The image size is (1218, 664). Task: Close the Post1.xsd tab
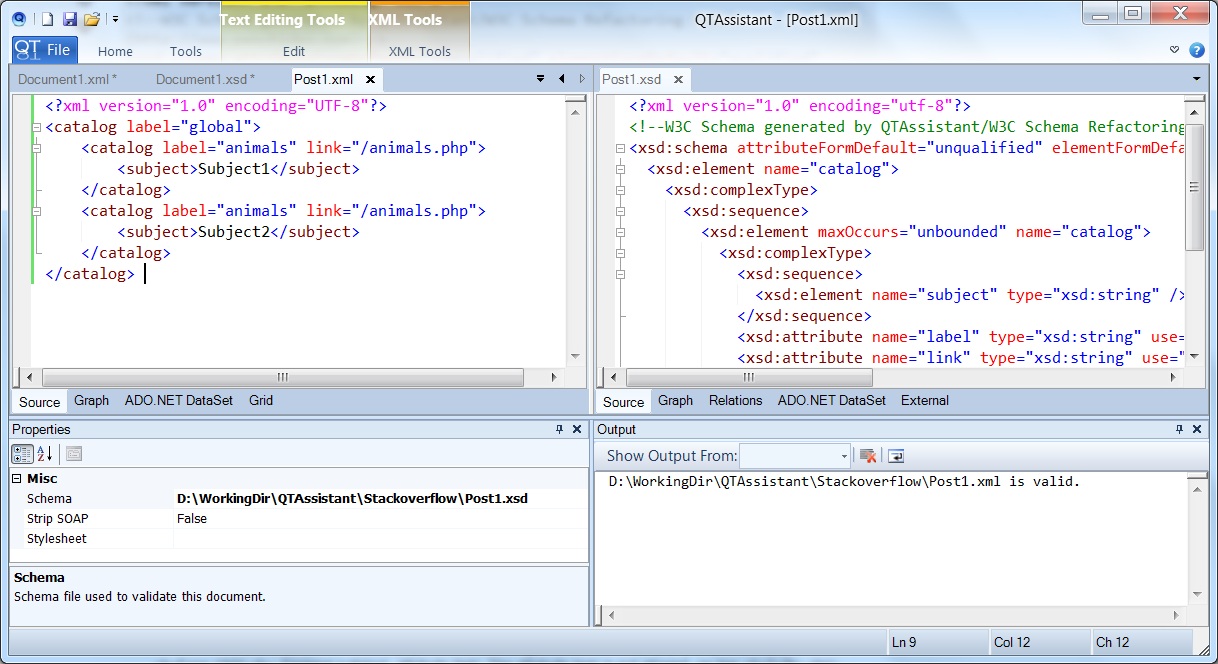pyautogui.click(x=678, y=79)
